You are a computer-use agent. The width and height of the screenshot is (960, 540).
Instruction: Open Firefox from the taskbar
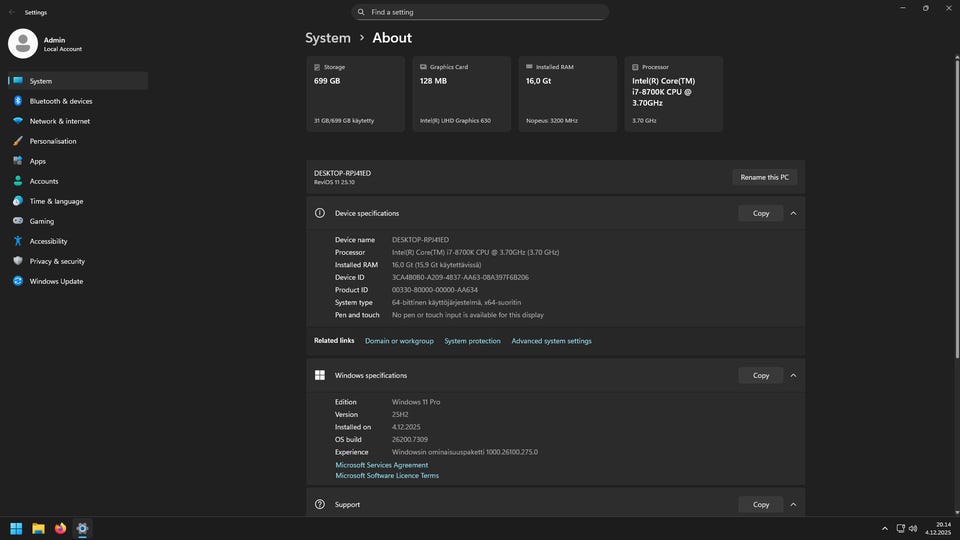(60, 528)
